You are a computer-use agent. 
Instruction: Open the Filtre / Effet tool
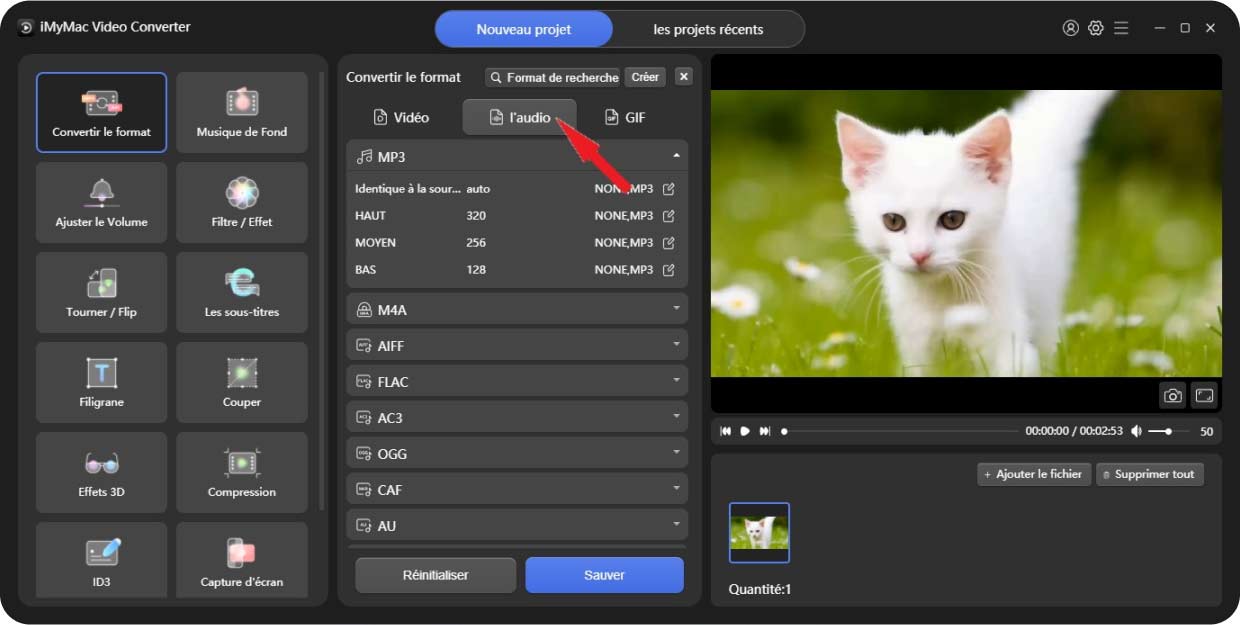click(242, 202)
